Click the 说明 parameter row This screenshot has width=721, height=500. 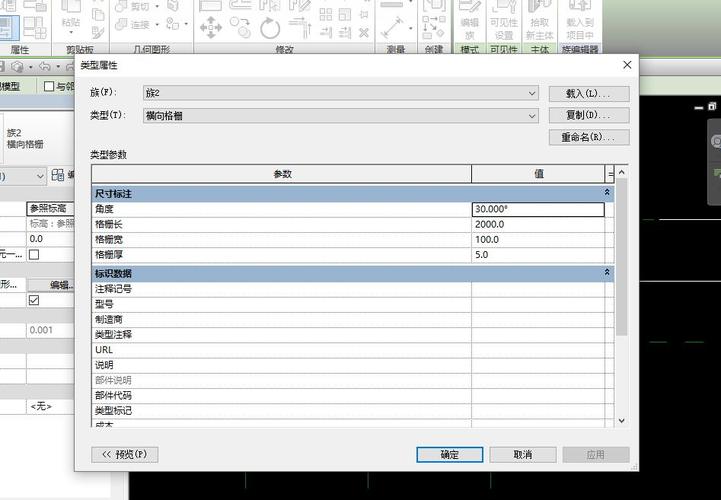point(353,365)
